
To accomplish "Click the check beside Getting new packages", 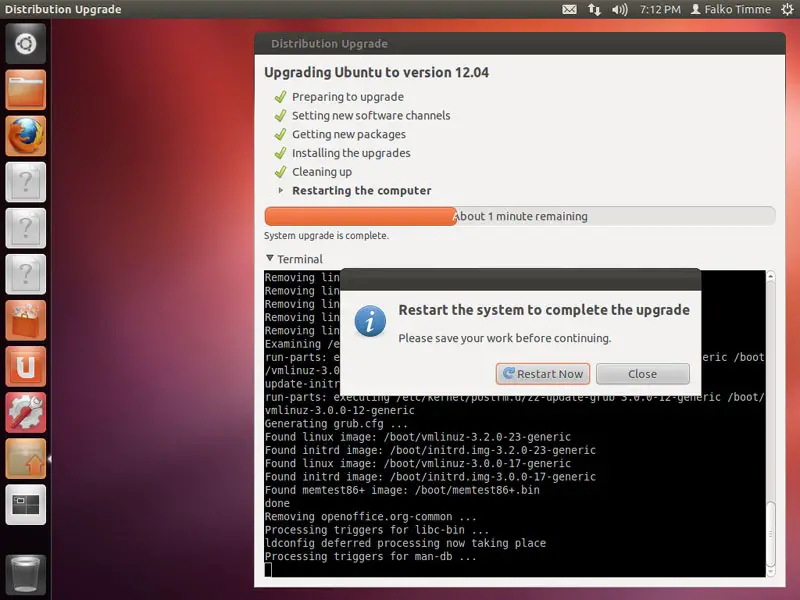I will pyautogui.click(x=280, y=135).
